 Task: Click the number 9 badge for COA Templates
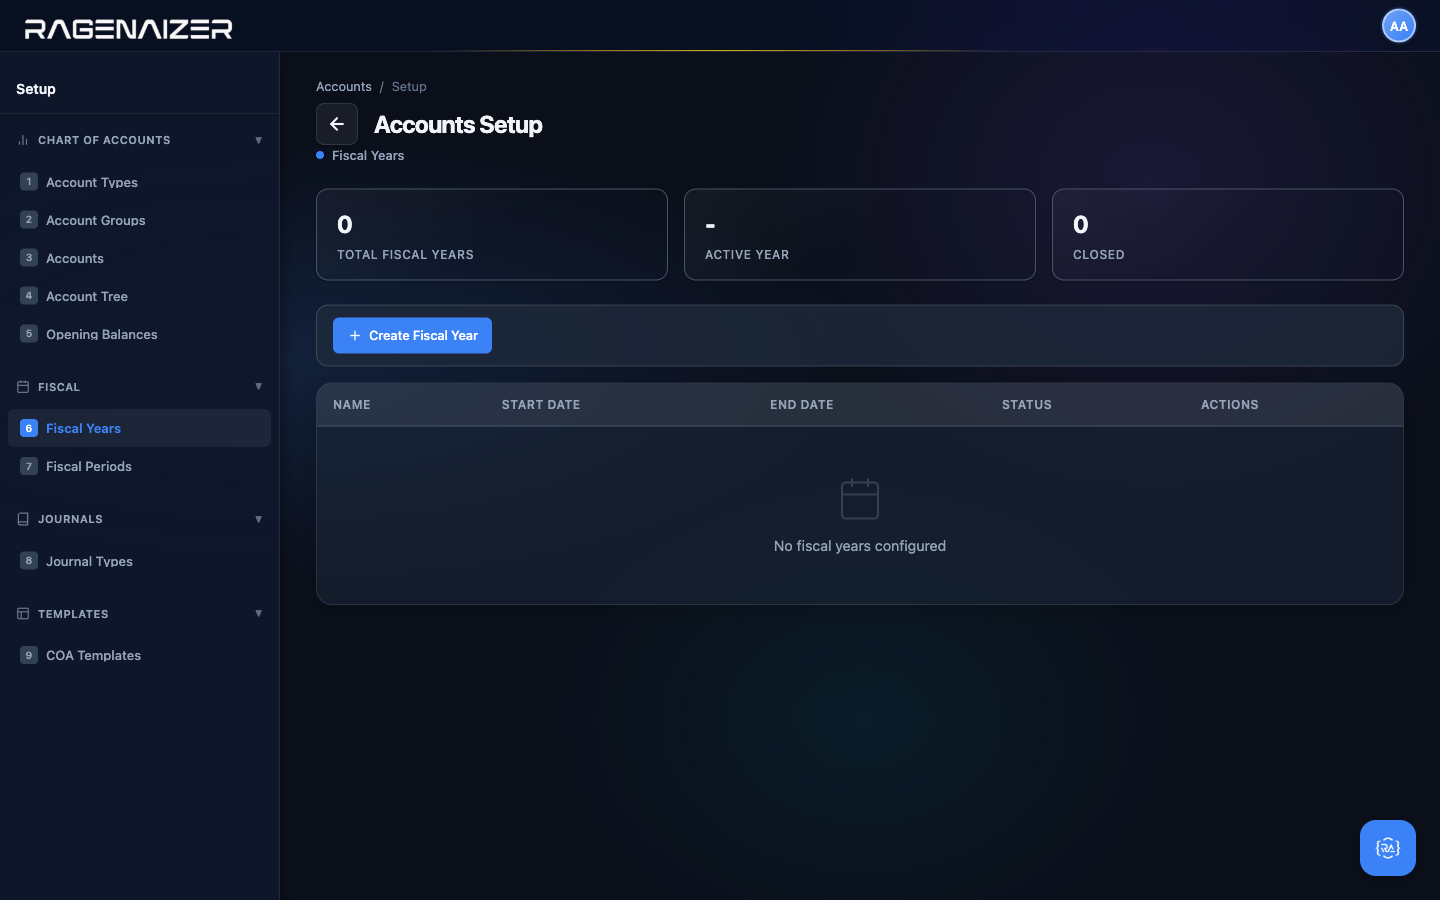[29, 656]
